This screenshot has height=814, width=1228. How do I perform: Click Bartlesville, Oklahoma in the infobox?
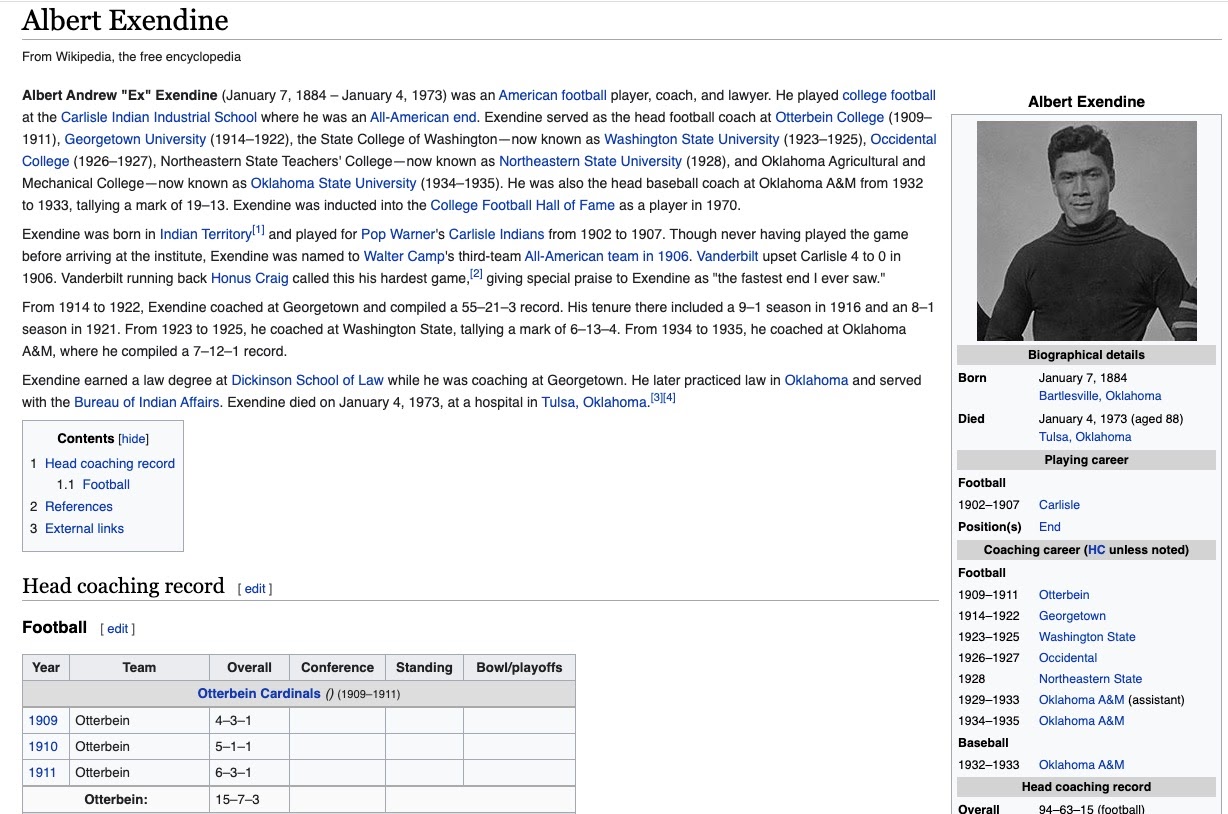pos(1099,396)
